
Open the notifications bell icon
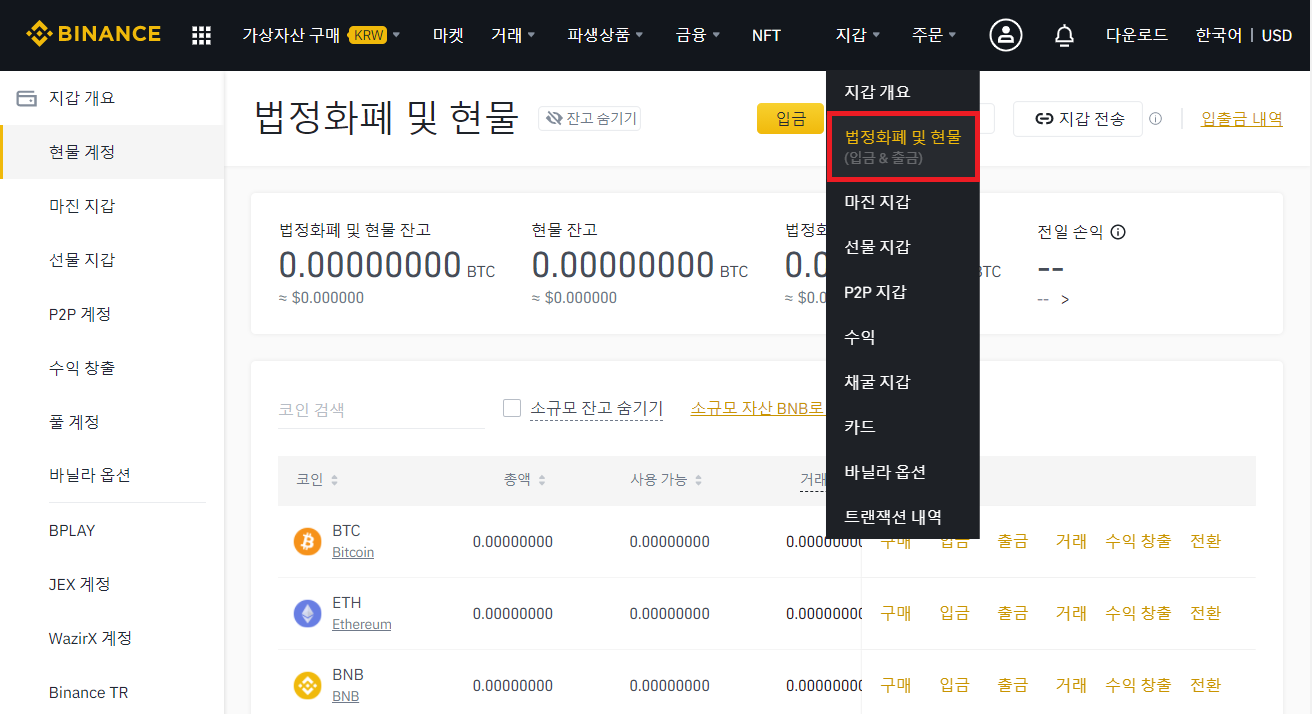coord(1064,36)
